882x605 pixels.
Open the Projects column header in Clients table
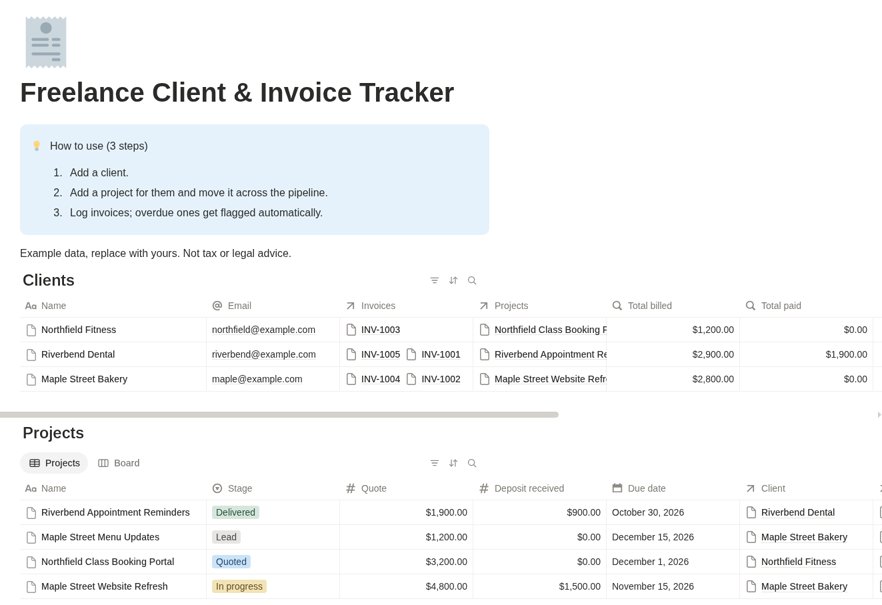[539, 305]
